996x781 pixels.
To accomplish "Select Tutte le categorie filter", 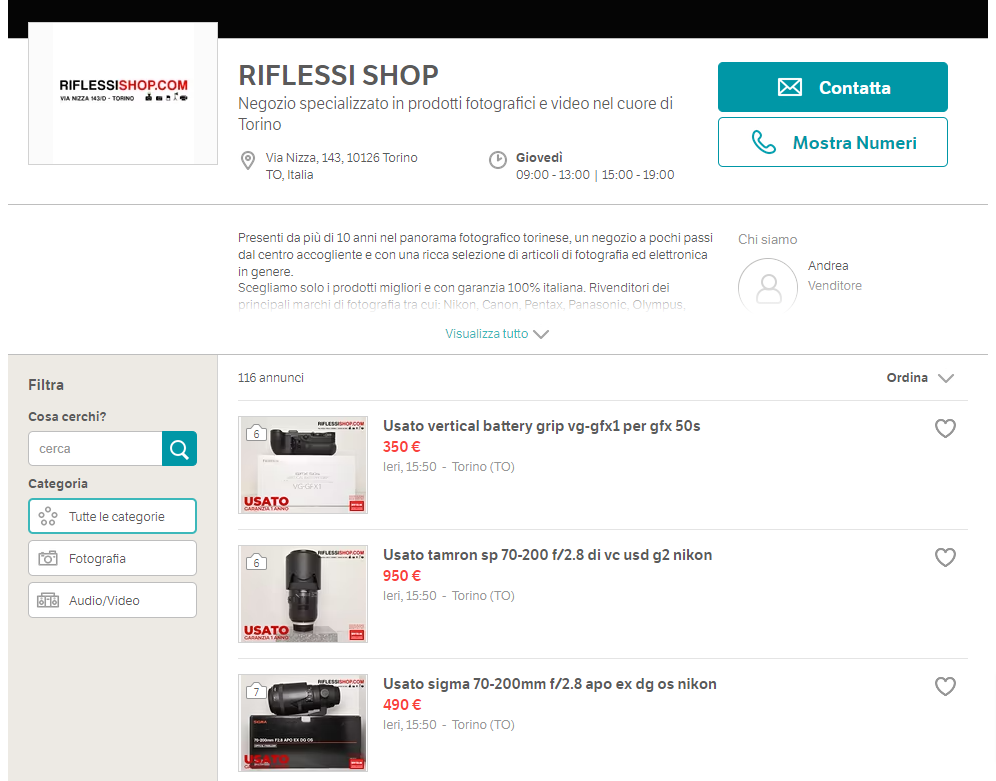I will 112,516.
